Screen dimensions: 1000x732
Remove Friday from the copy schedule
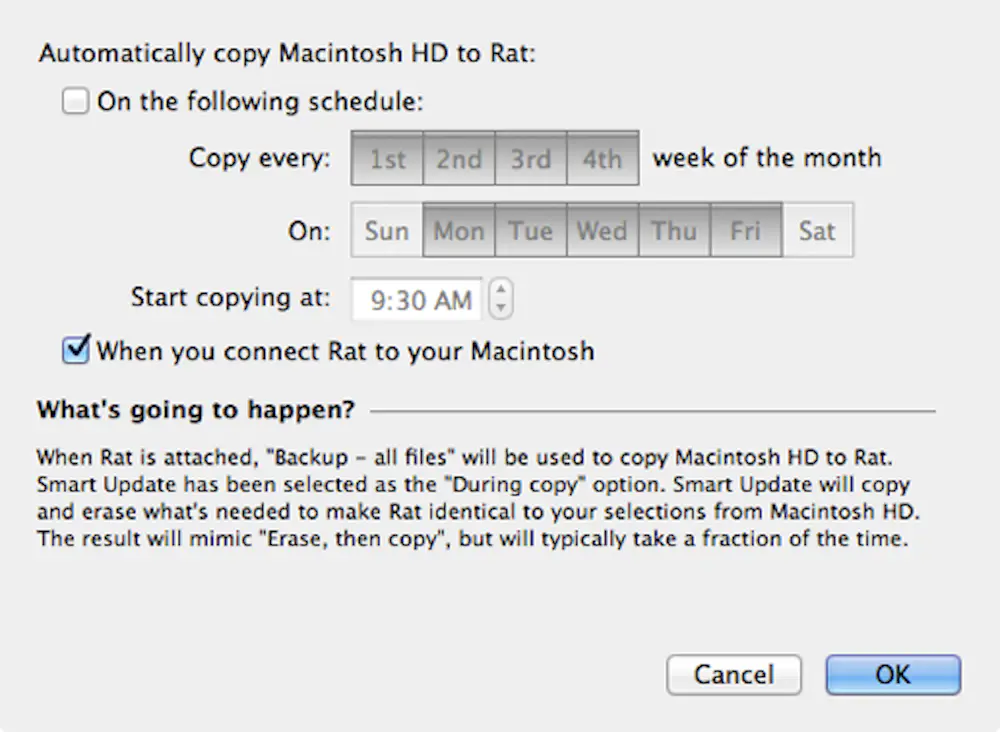746,230
